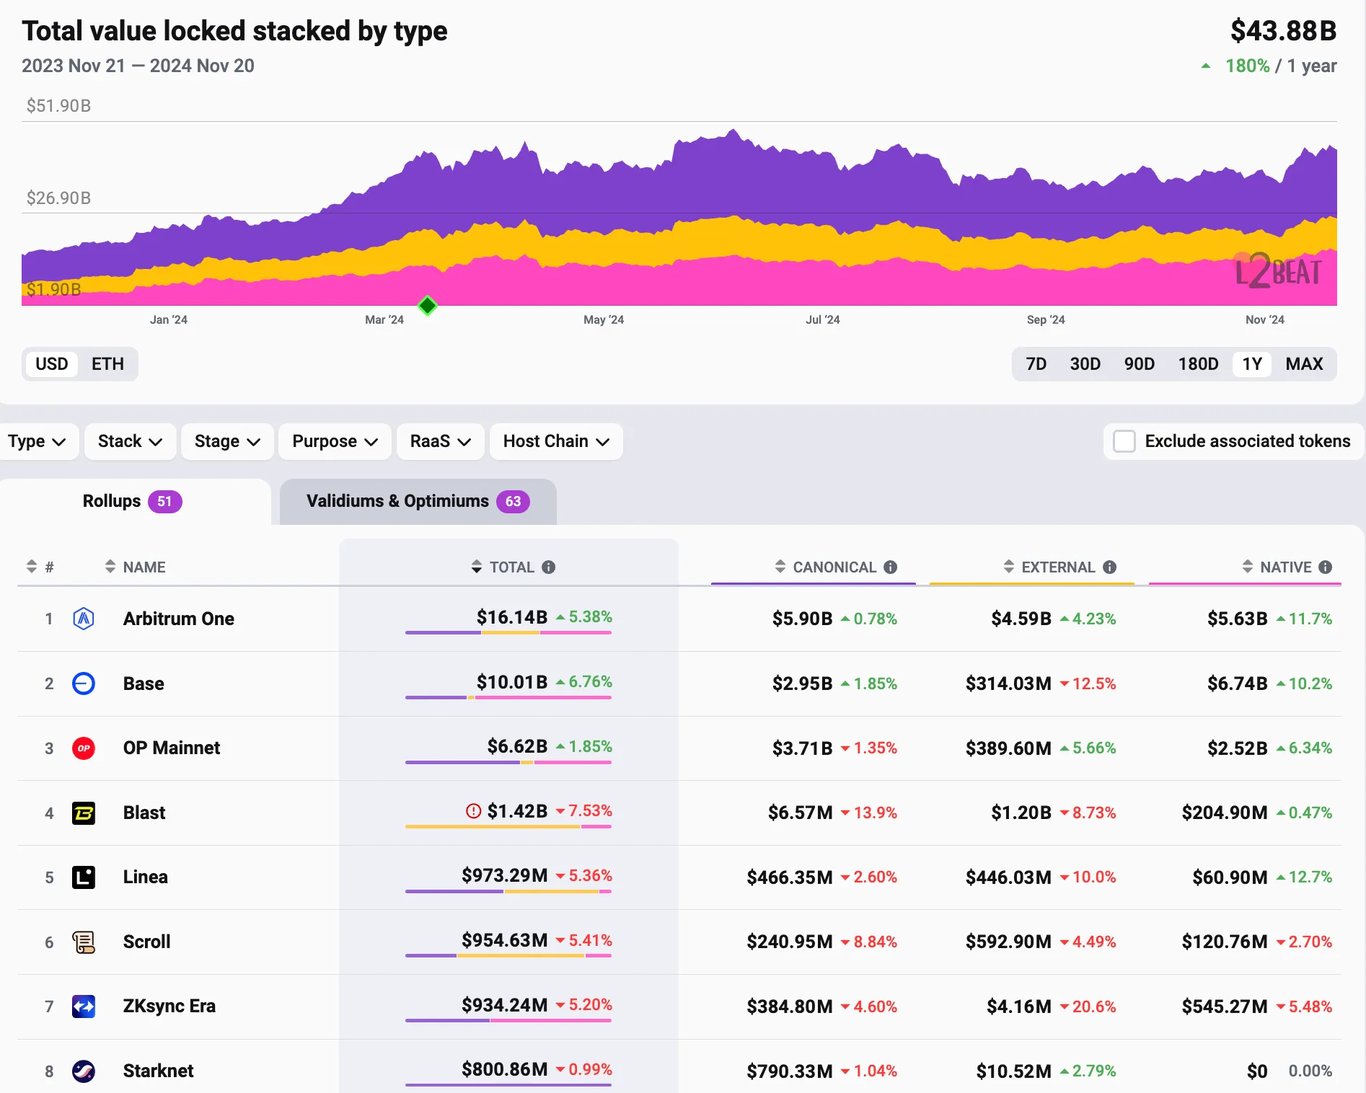Open the Host Chain filter dropdown

coord(556,441)
